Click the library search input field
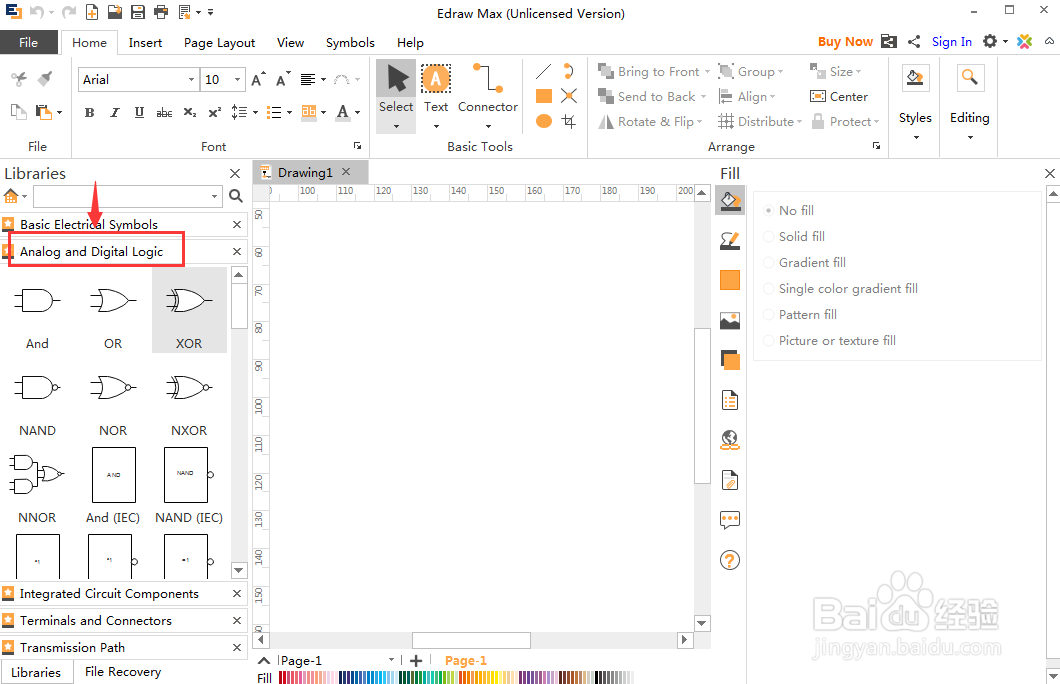1060x684 pixels. [122, 196]
